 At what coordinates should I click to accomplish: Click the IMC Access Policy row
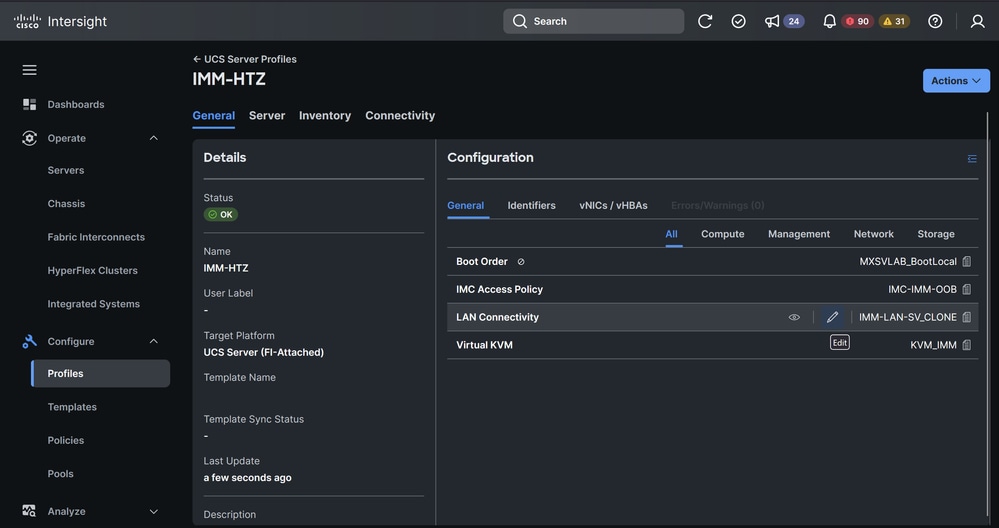coord(712,289)
